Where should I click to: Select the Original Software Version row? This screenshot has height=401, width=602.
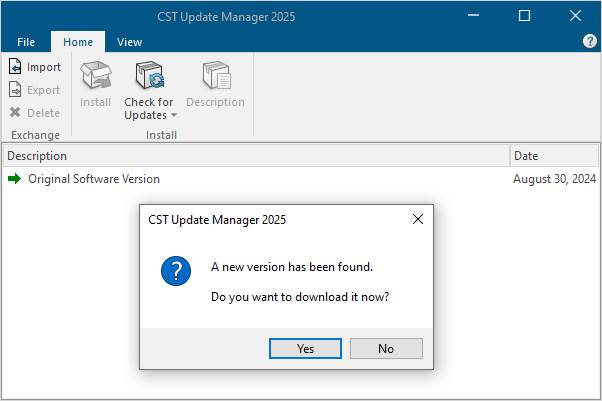point(301,179)
